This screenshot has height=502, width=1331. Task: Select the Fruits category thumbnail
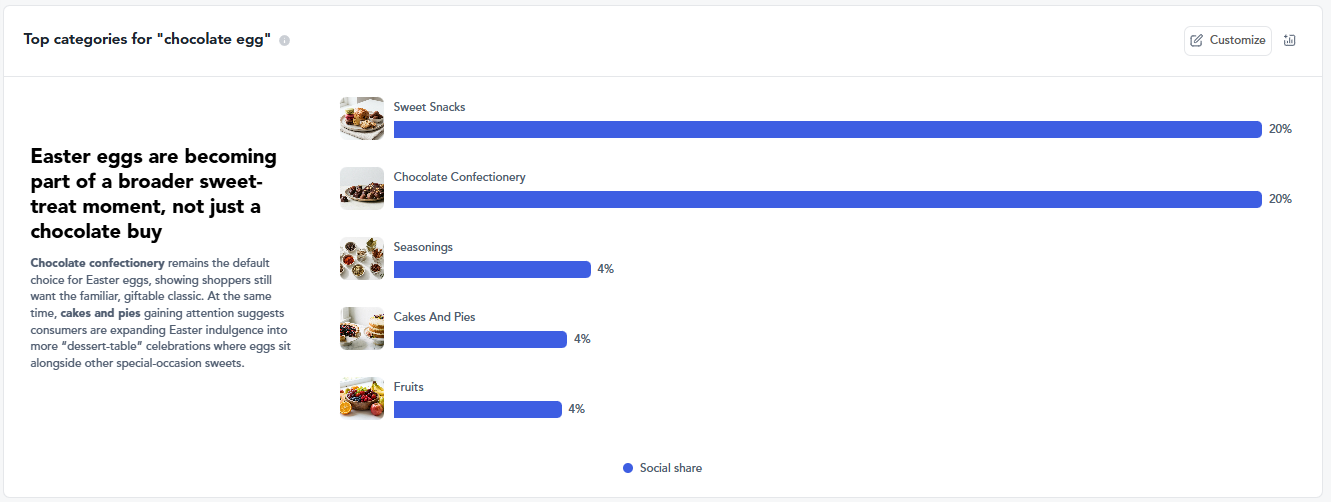(x=362, y=398)
